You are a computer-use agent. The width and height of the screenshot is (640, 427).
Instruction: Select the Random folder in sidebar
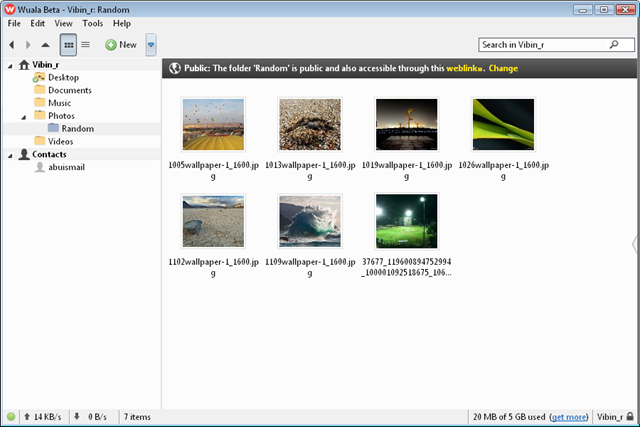(x=78, y=129)
